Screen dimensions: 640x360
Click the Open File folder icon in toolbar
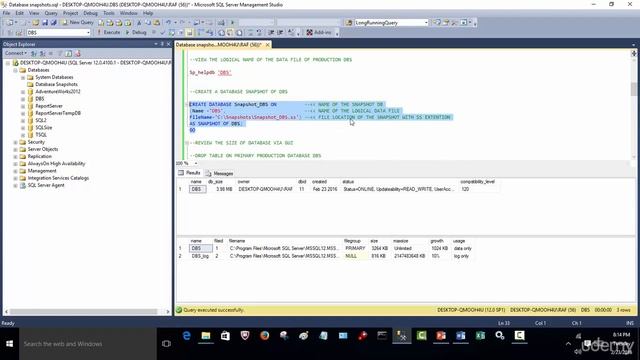click(36, 22)
